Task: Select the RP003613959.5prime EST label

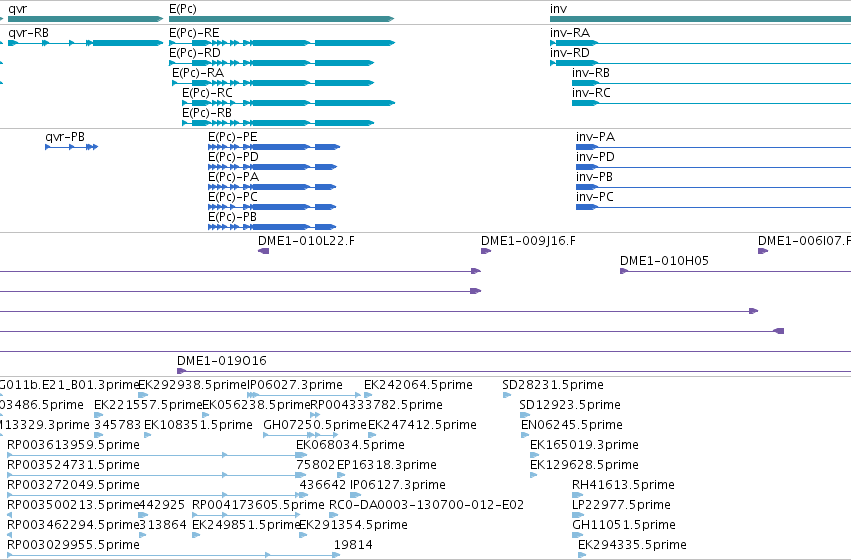Action: tap(73, 446)
